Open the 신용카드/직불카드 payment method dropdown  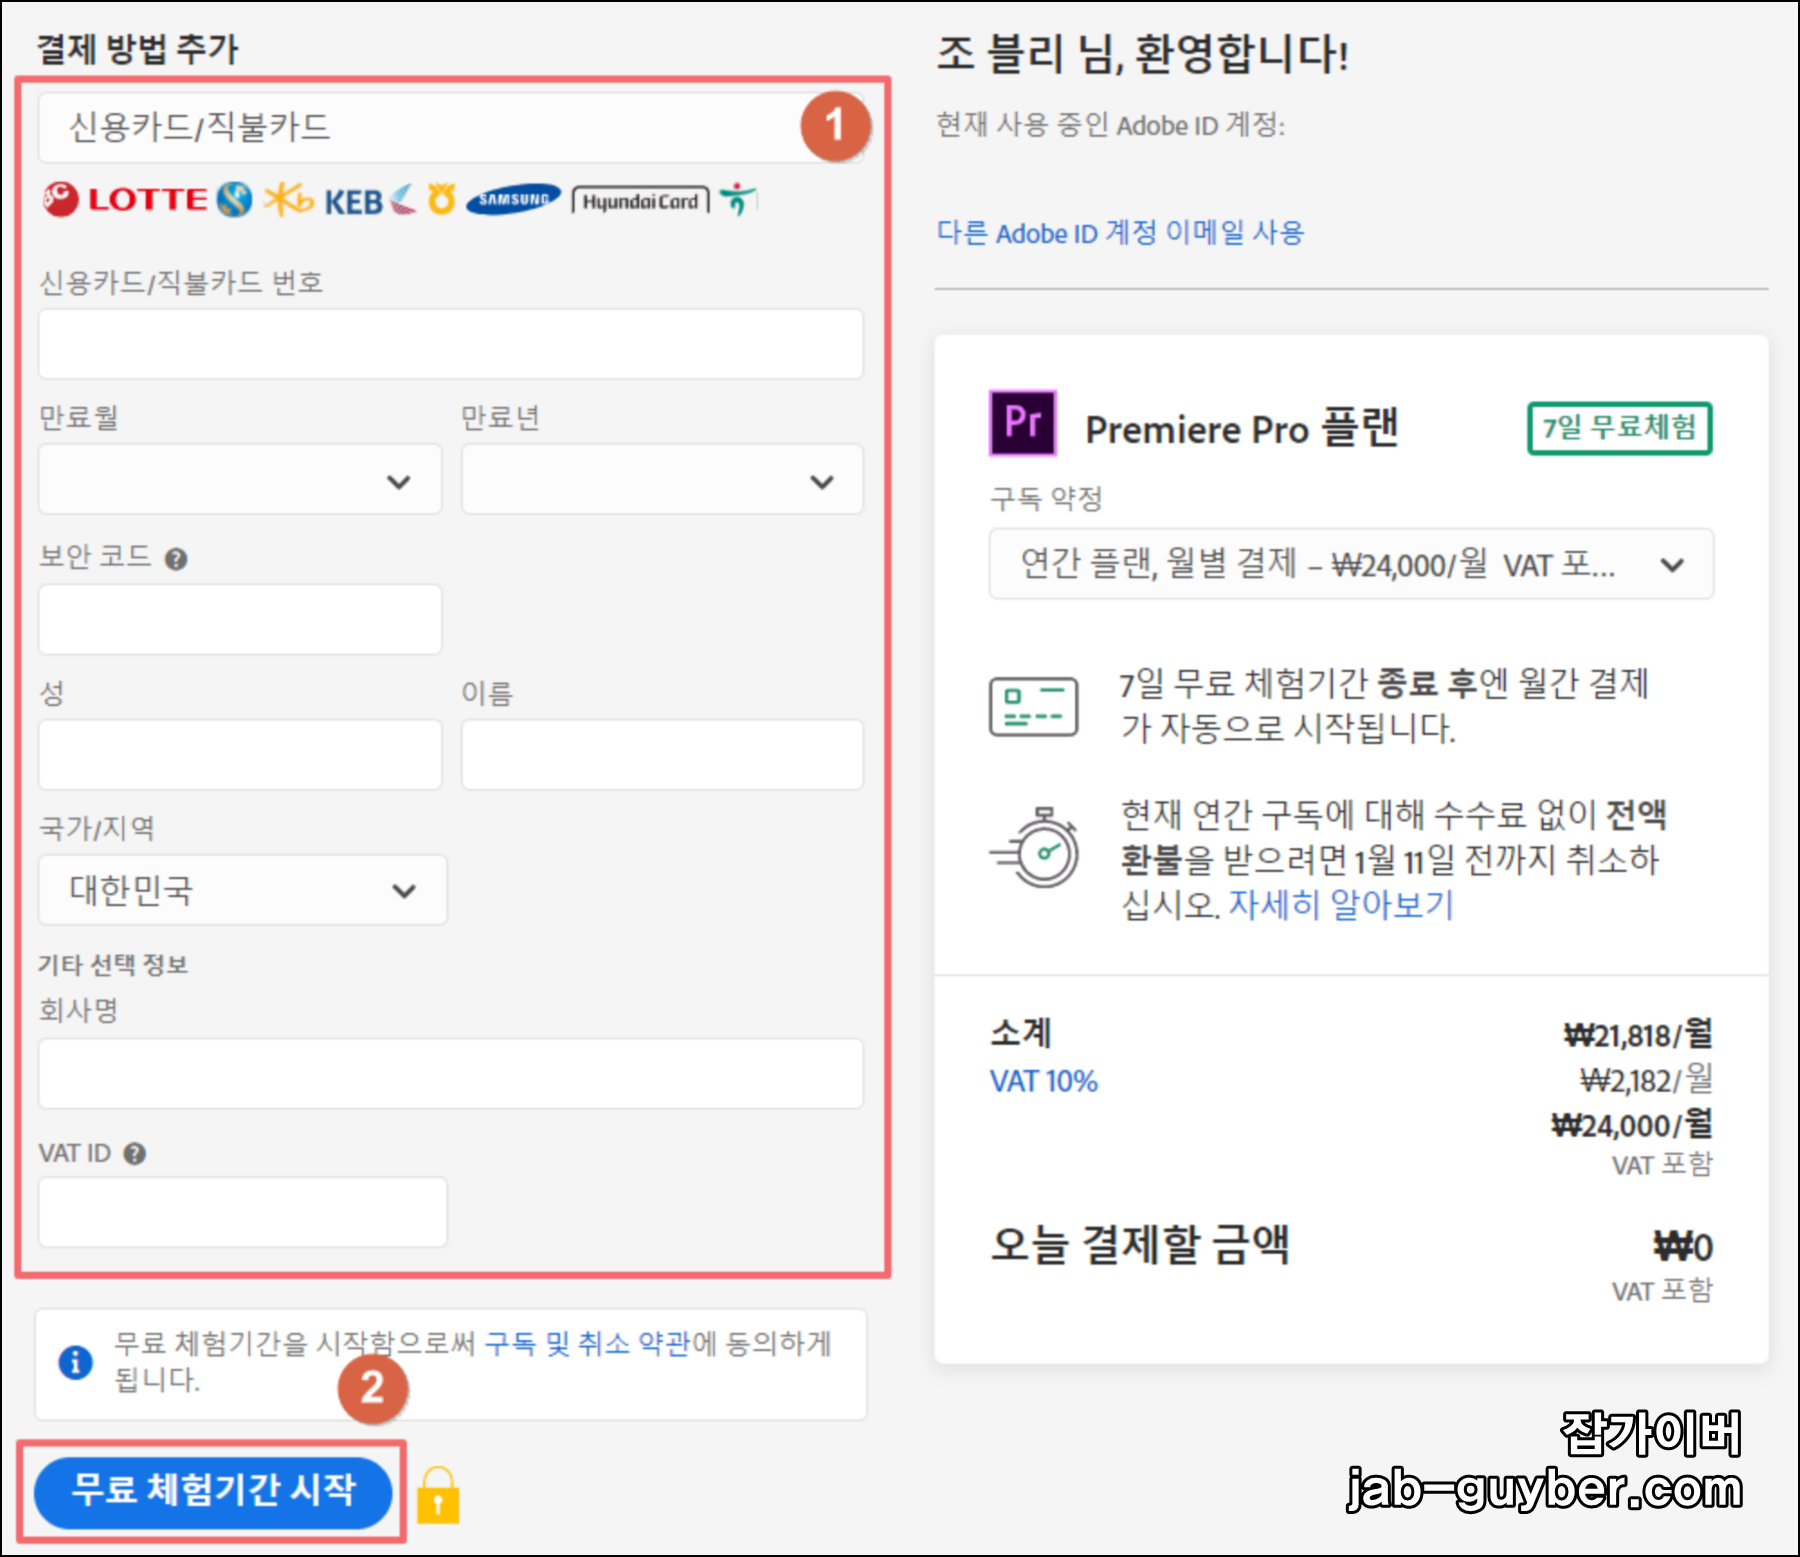tap(451, 128)
